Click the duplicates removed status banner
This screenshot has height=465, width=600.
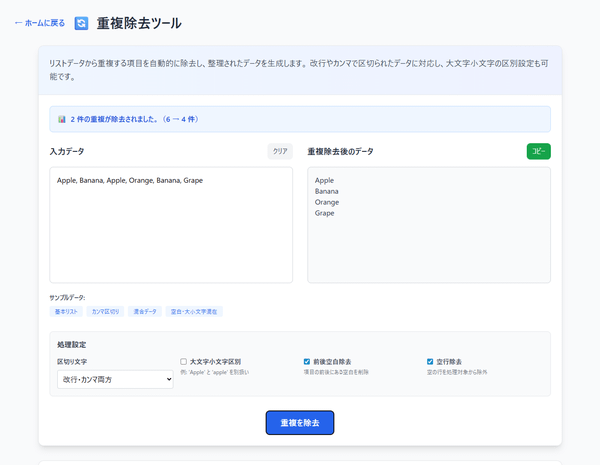[299, 119]
